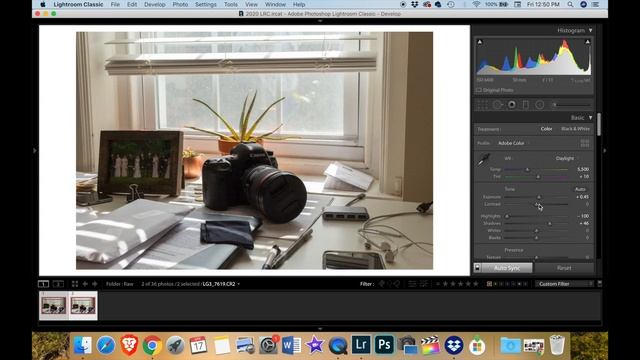The image size is (640, 360).
Task: Click the right panel scrollbar
Action: tap(599, 124)
